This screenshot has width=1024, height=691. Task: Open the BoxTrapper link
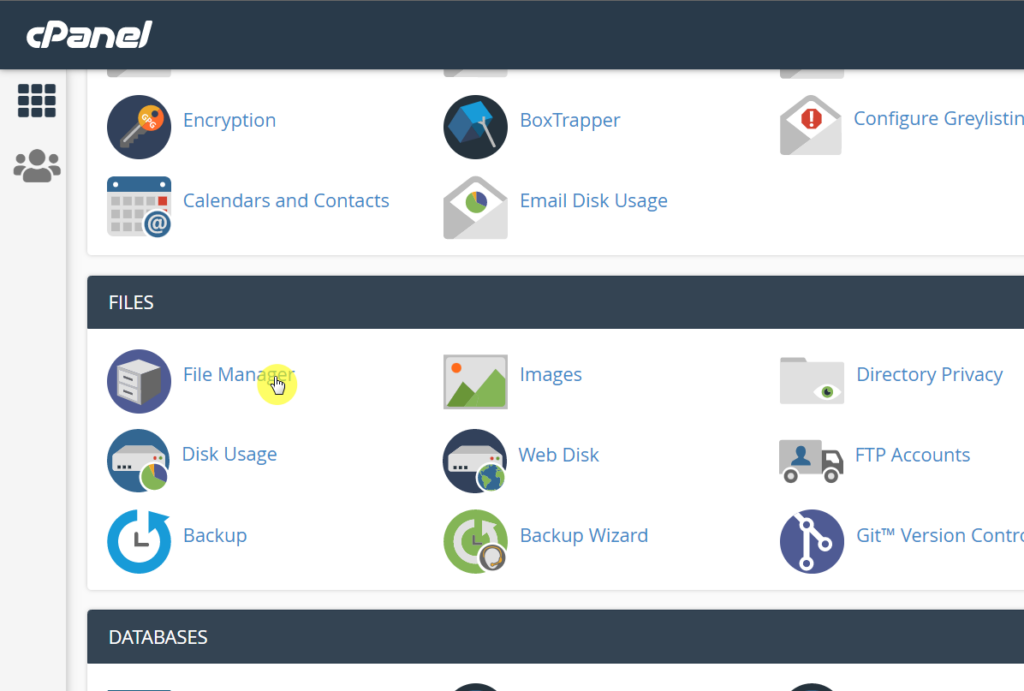click(569, 120)
